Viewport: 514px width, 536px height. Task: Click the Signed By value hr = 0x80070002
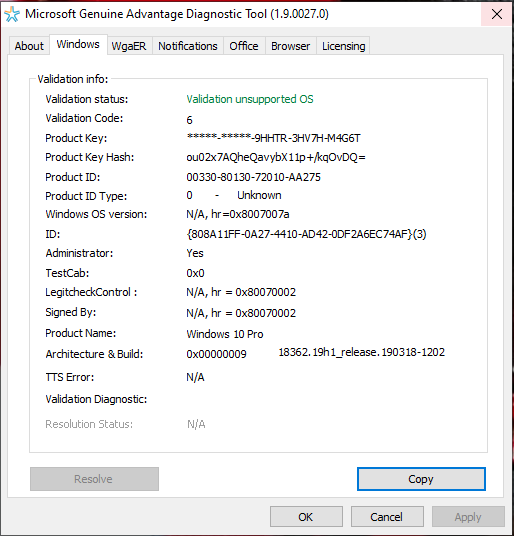coord(241,313)
